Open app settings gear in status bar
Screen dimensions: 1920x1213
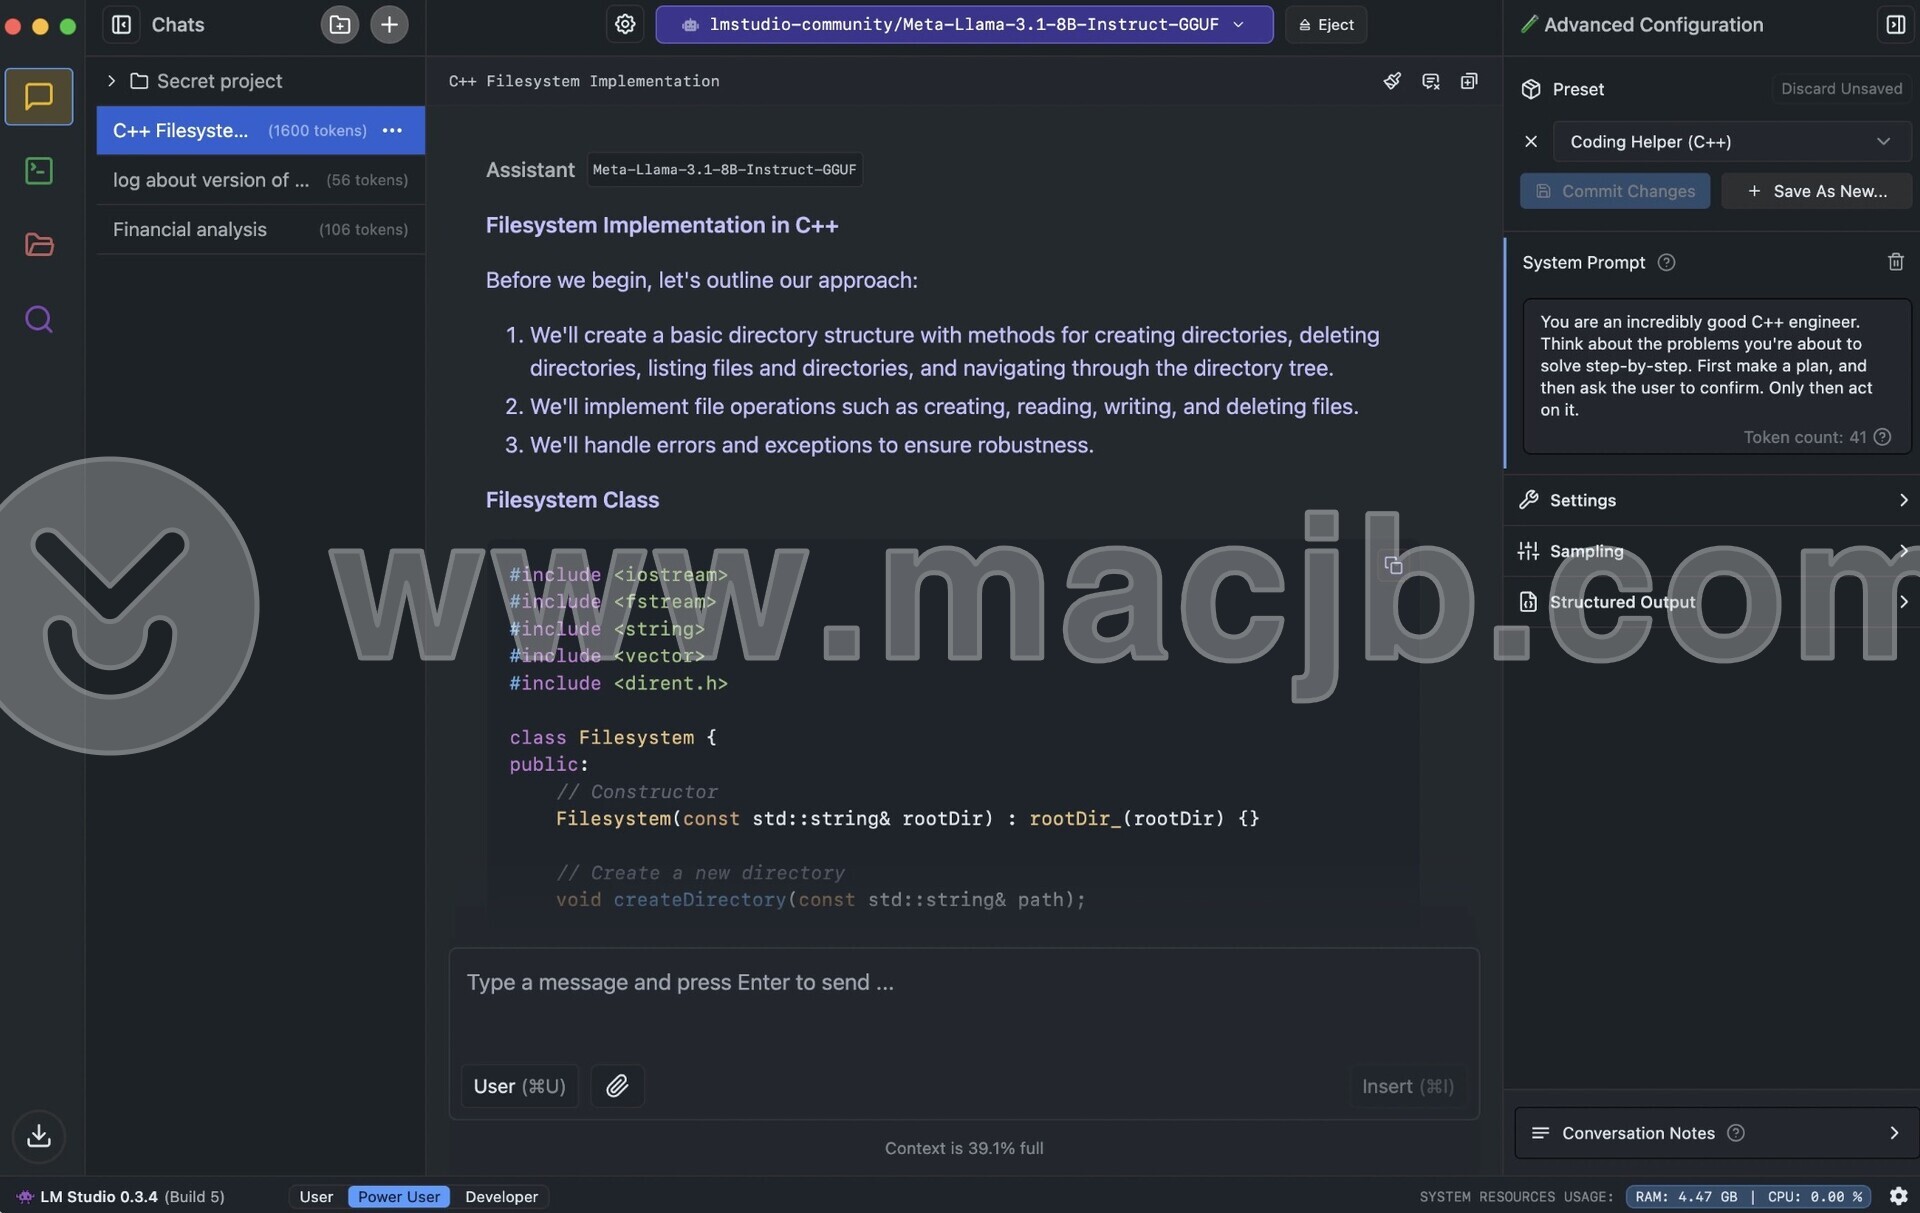[x=1898, y=1196]
